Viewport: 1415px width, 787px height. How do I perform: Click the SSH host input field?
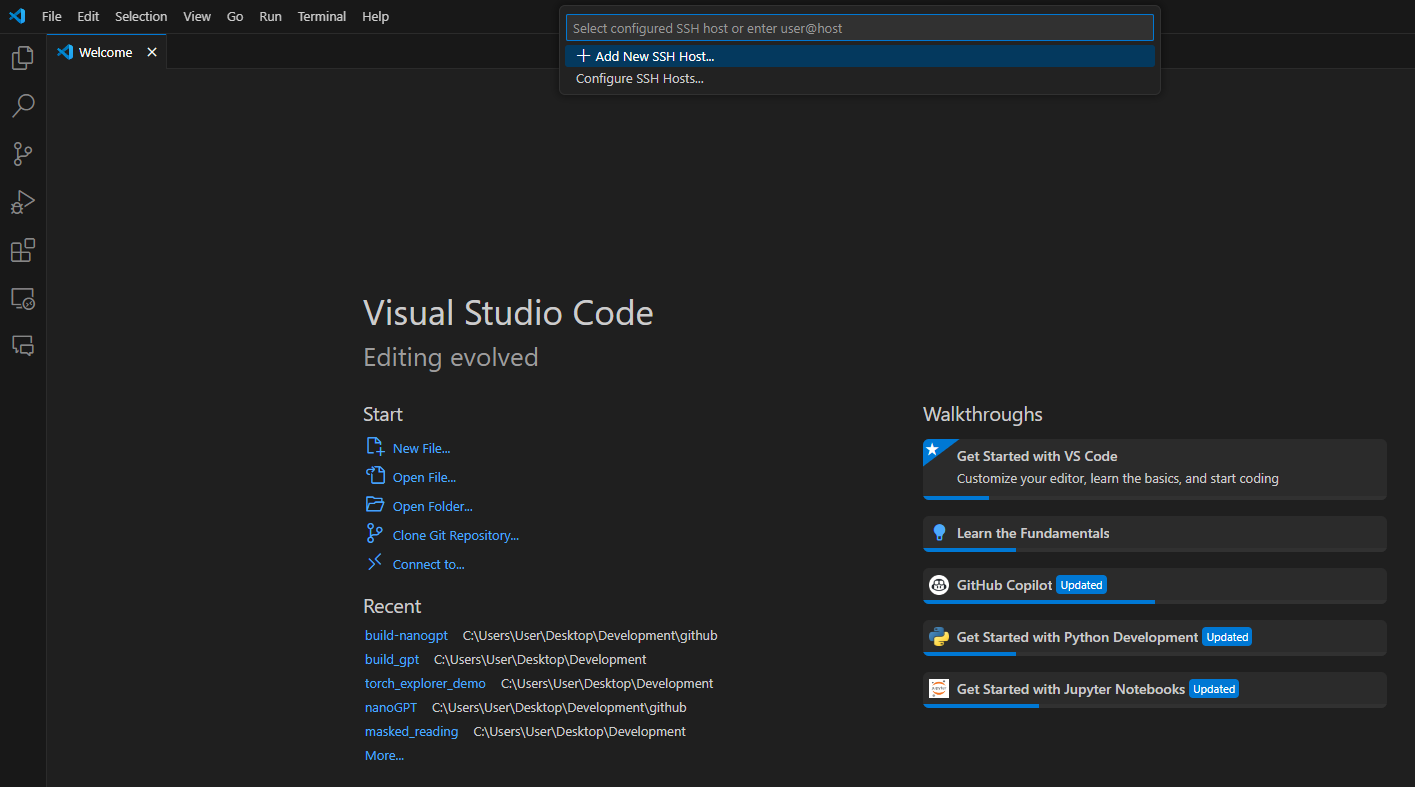click(858, 28)
